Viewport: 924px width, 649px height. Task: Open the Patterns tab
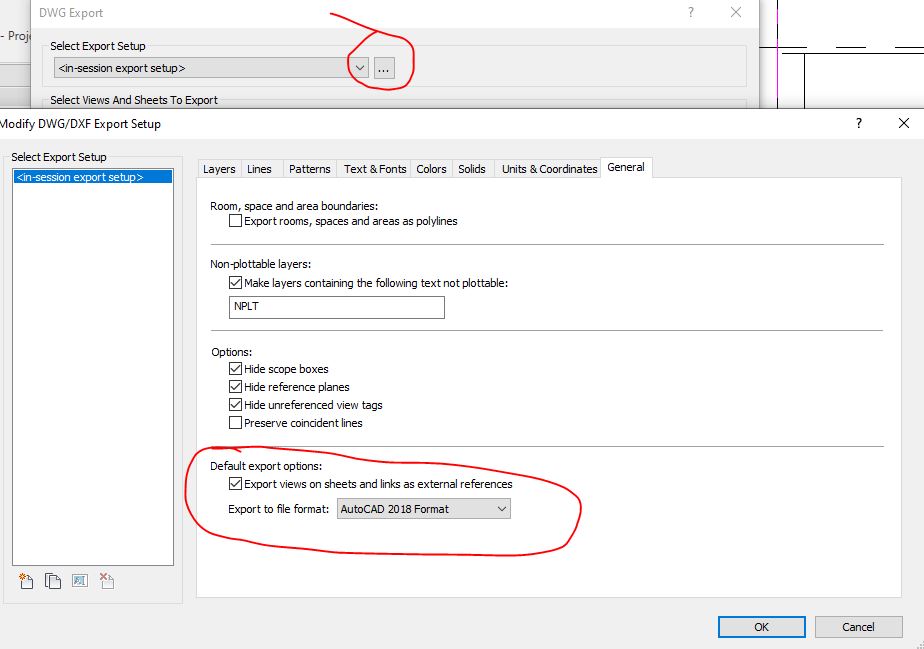tap(309, 169)
